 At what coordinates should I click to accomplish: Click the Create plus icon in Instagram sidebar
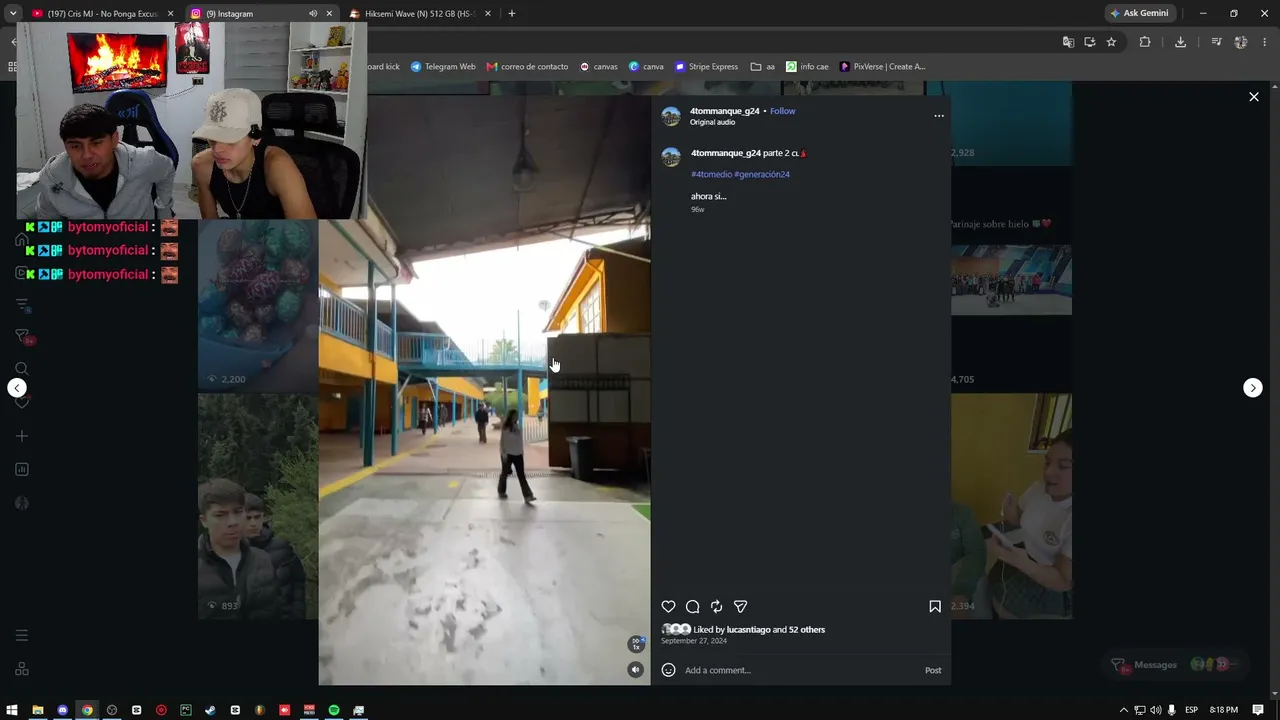[x=22, y=436]
